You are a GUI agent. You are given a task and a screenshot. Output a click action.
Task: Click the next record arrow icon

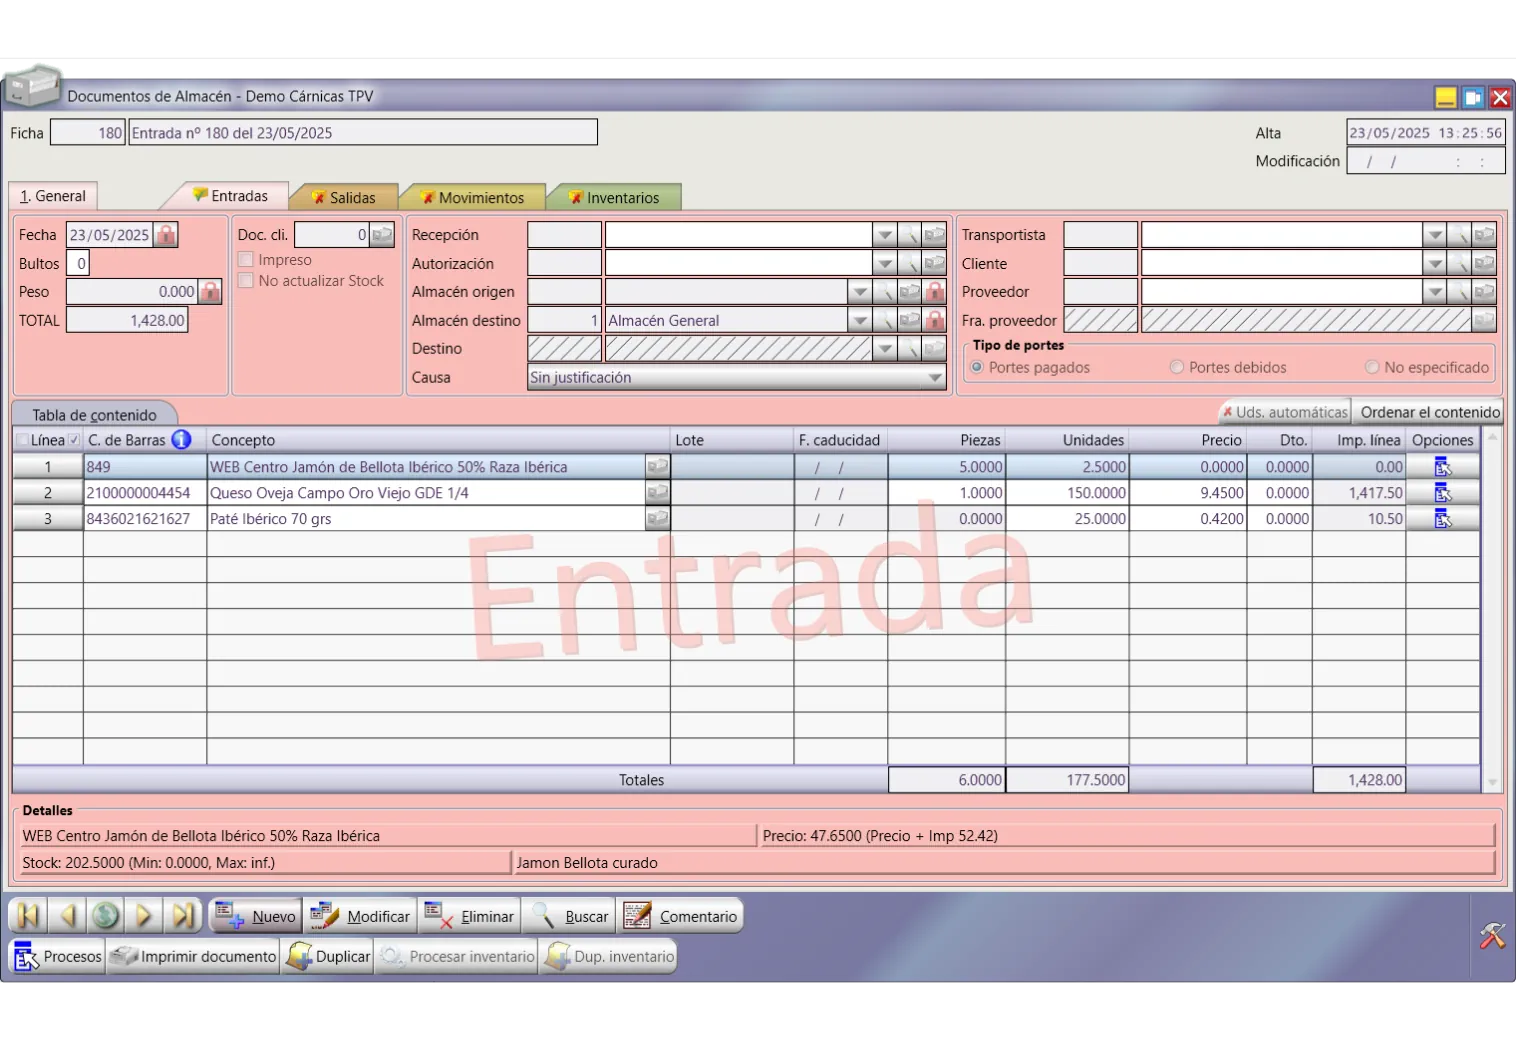point(144,916)
